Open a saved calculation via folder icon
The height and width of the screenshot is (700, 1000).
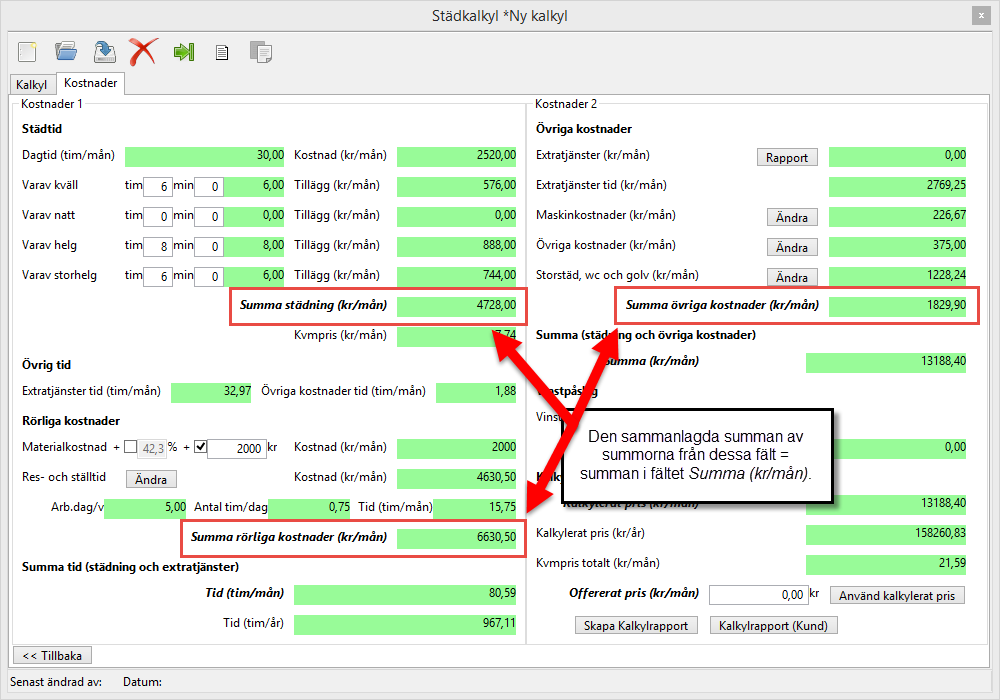click(66, 51)
